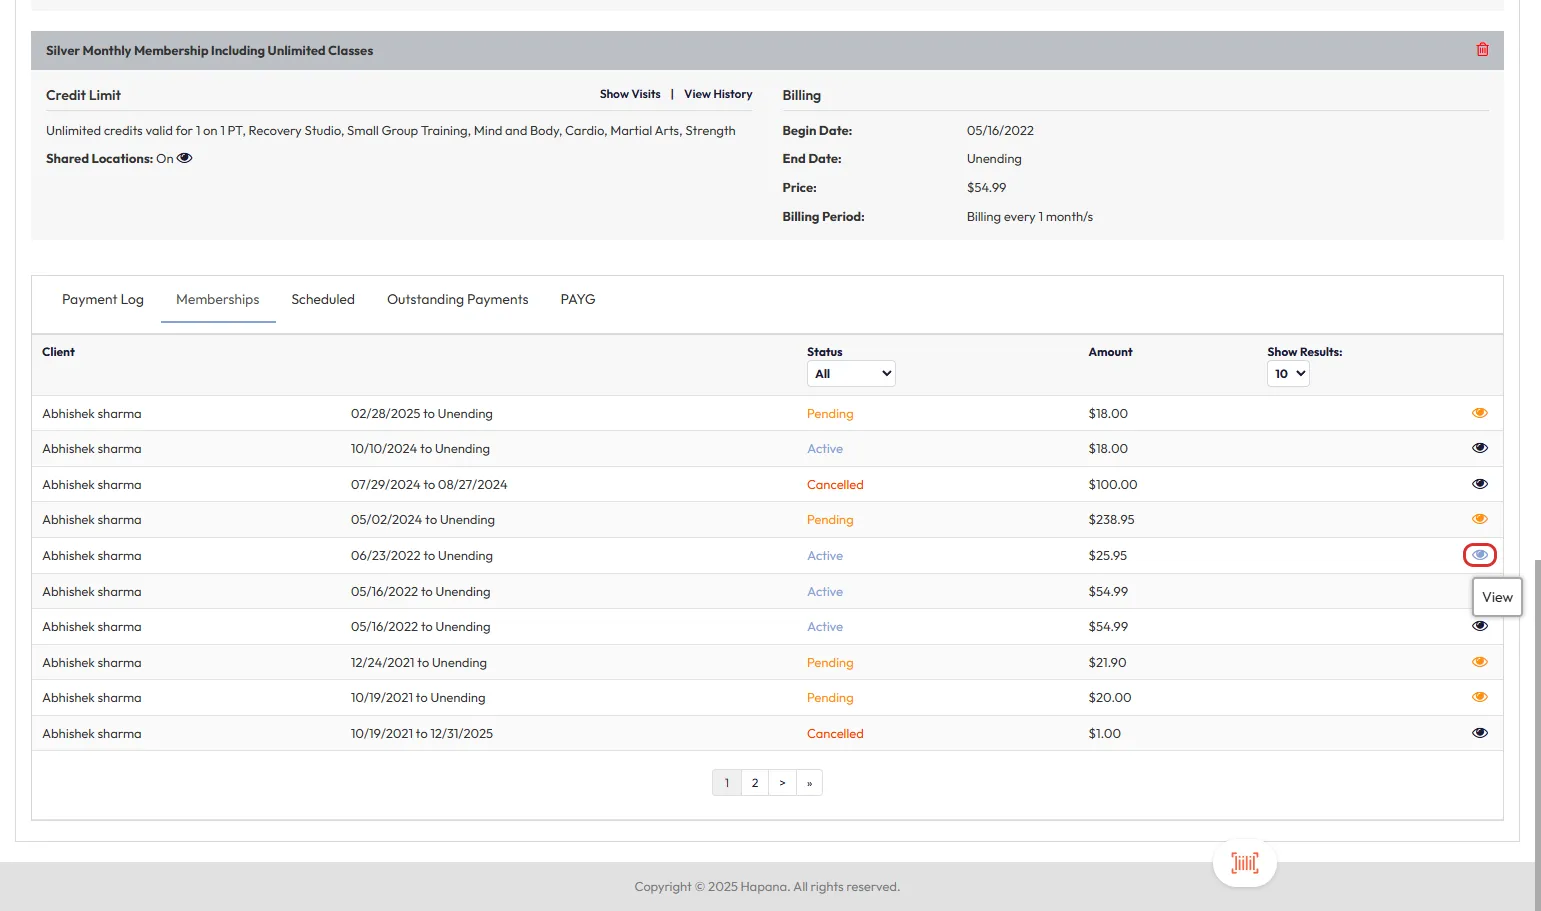
Task: Click the Show Visits link
Action: tap(630, 94)
